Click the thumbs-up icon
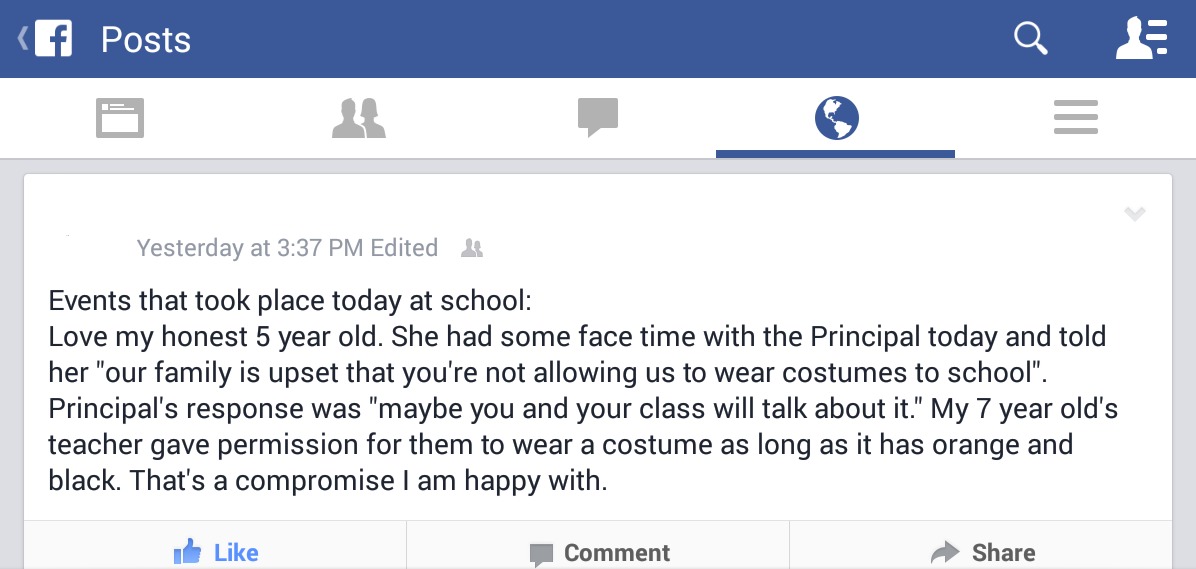This screenshot has height=569, width=1196. click(x=187, y=551)
